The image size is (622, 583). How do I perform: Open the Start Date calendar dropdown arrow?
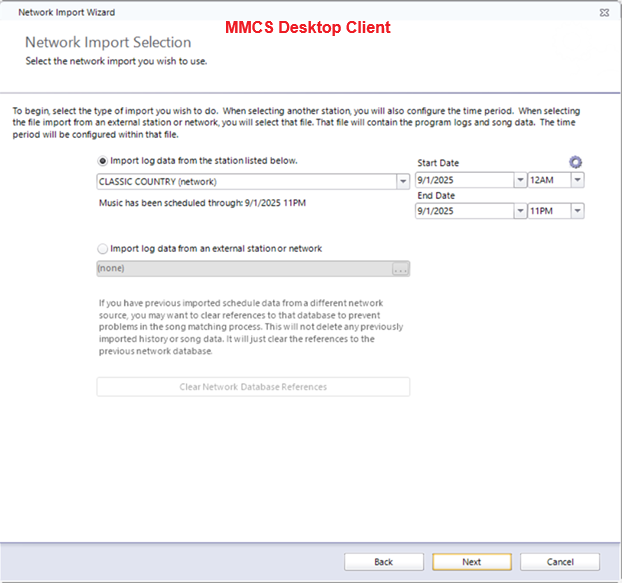tap(520, 181)
